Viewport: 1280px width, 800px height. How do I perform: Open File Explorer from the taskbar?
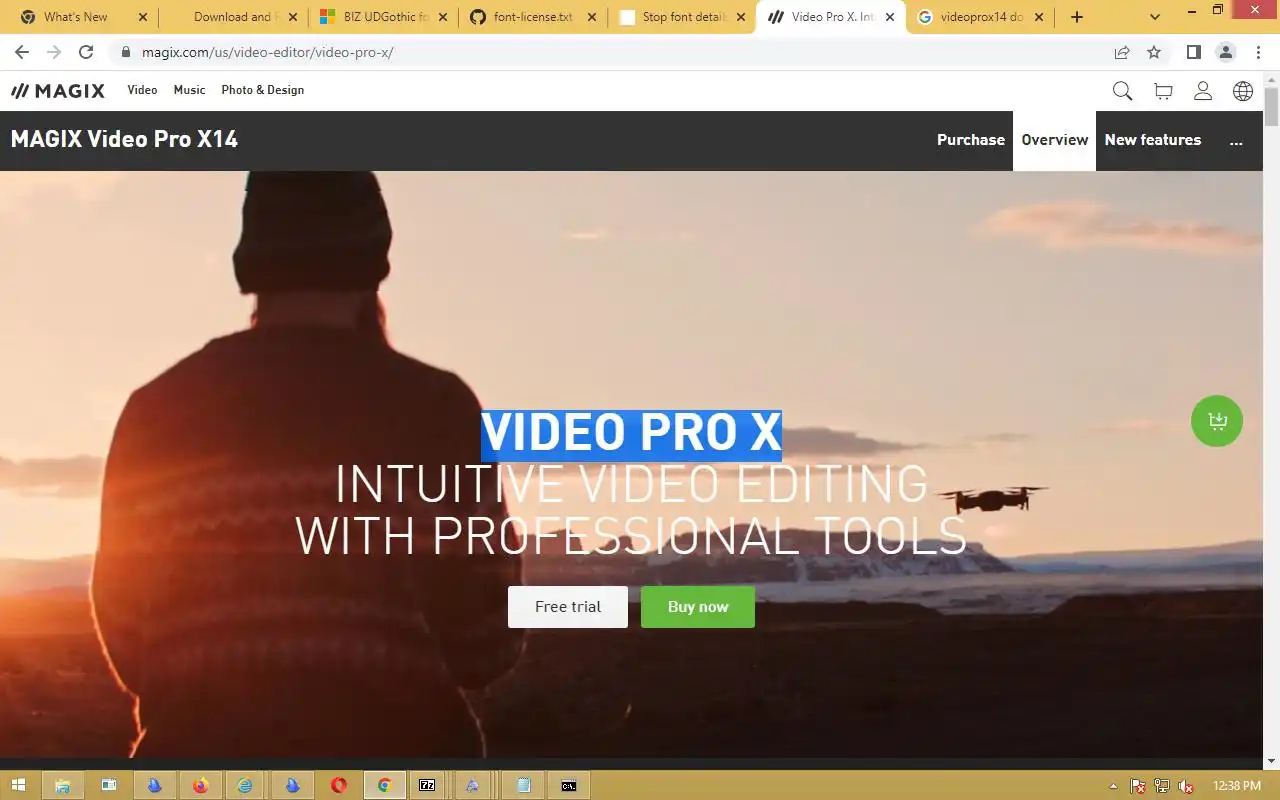pyautogui.click(x=62, y=785)
